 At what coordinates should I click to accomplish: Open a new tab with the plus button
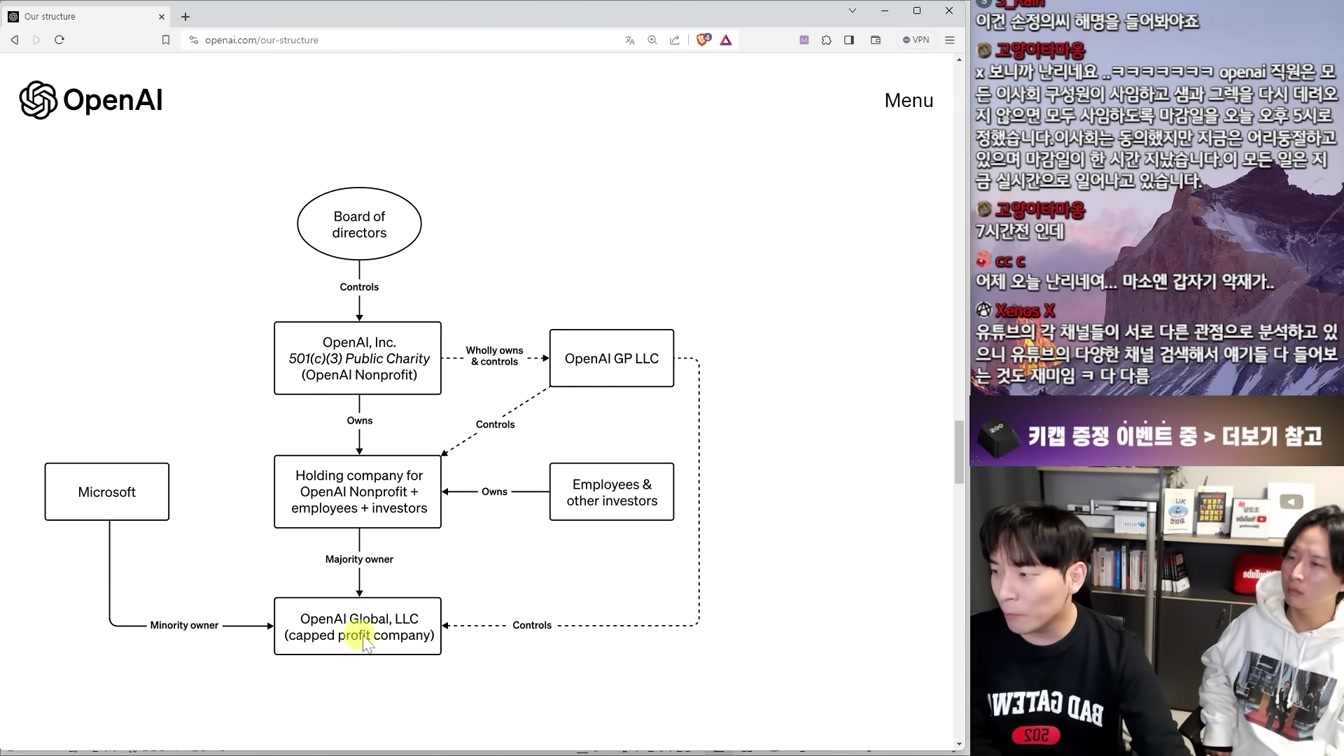point(185,16)
